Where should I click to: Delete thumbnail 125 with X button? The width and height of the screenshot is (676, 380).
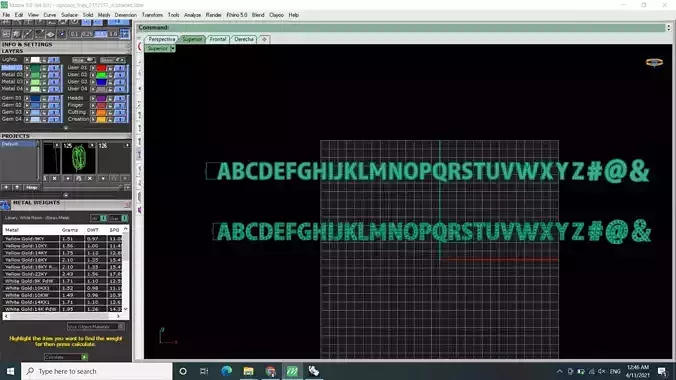tap(89, 178)
